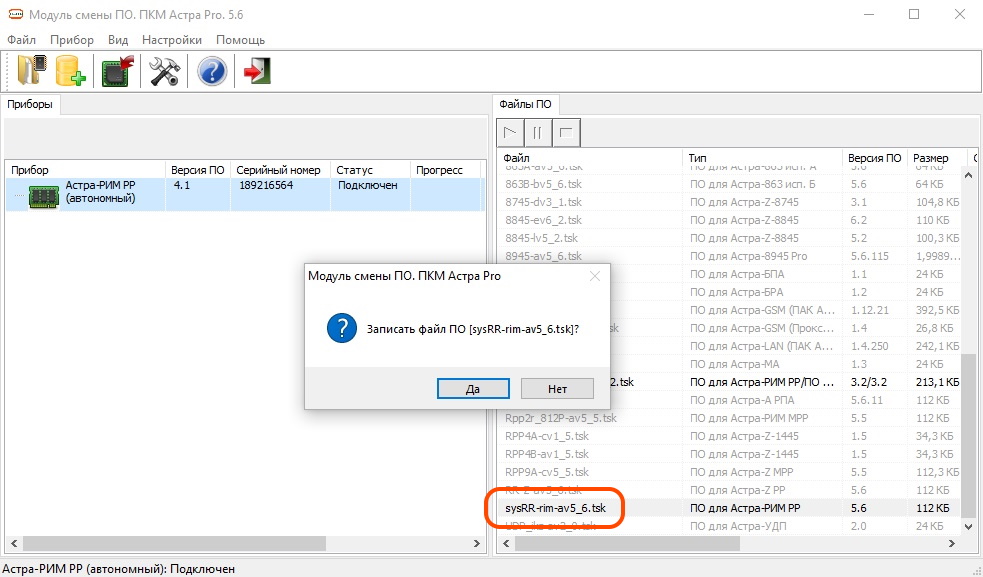Decline with the Нет button

point(557,388)
